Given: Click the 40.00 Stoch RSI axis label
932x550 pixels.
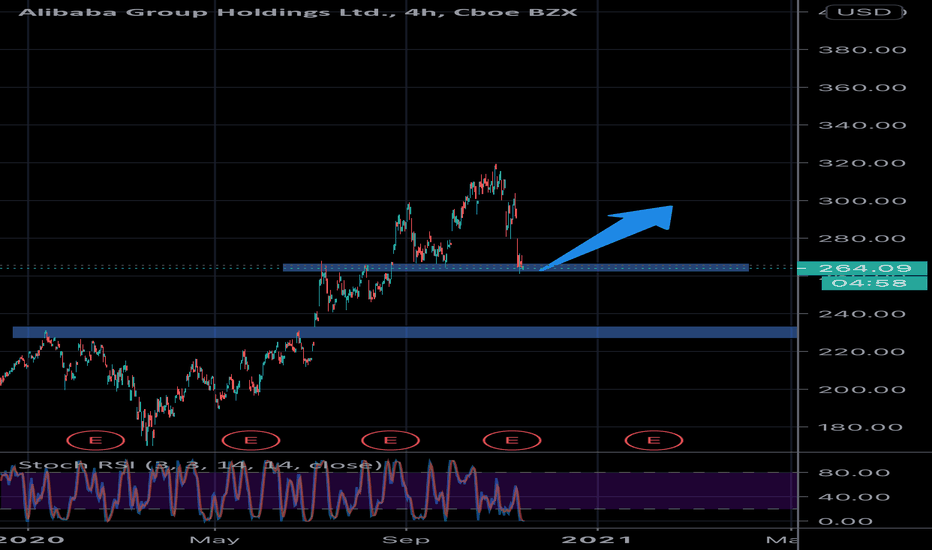Looking at the screenshot, I should coord(854,497).
